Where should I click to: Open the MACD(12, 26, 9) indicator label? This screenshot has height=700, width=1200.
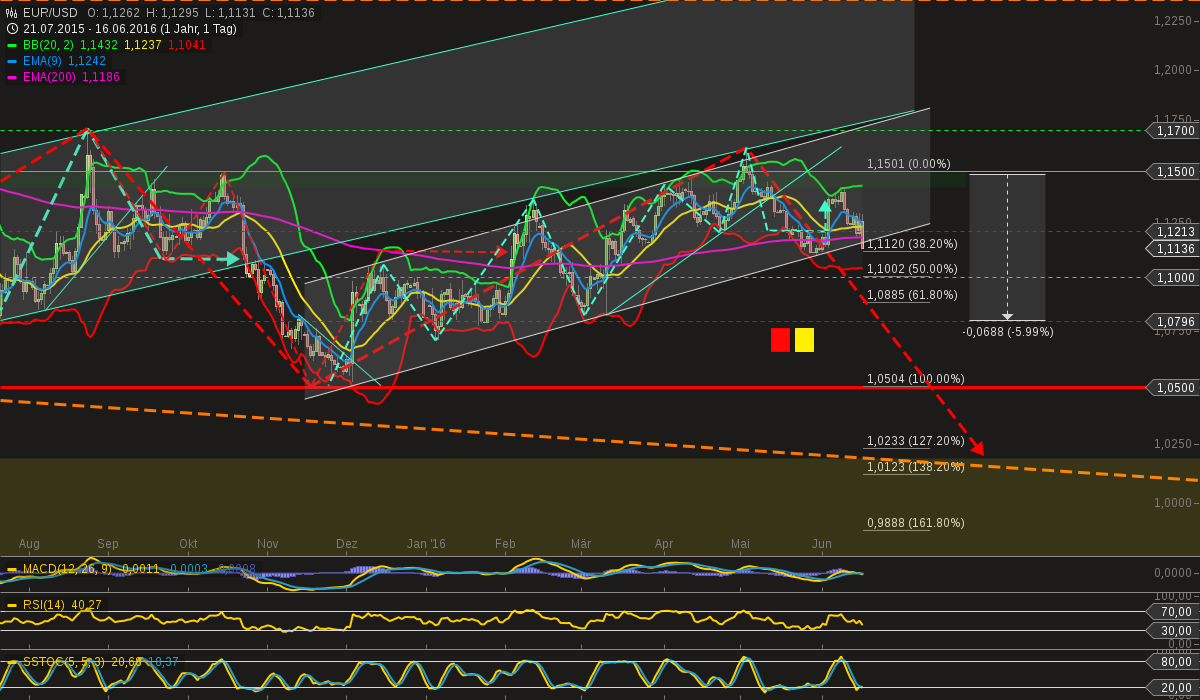(67, 569)
